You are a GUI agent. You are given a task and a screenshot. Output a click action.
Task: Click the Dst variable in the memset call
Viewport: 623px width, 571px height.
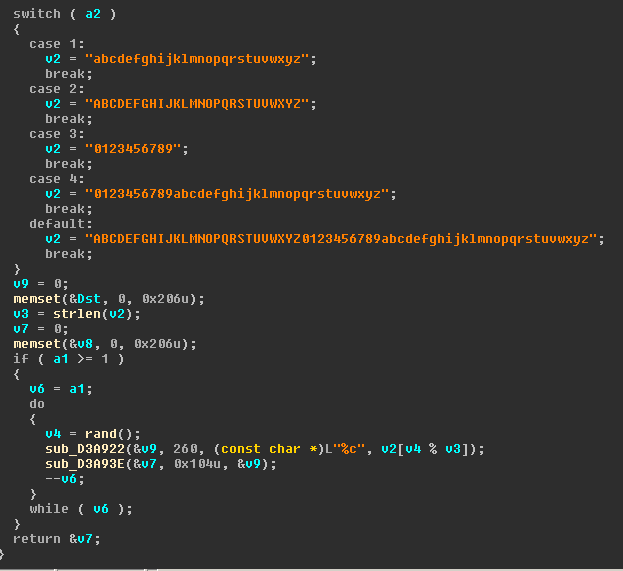[89, 299]
